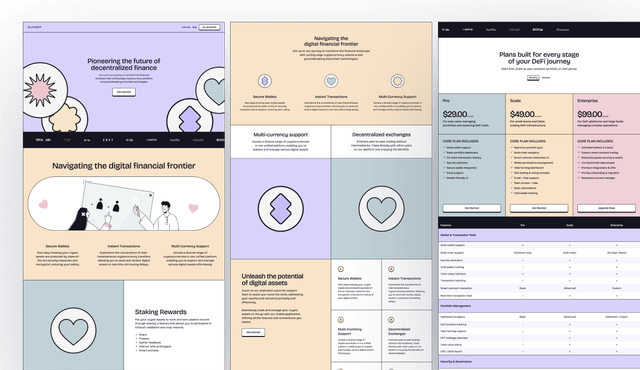640x370 pixels.
Task: Switch billing to the Annual option
Action: [546, 78]
